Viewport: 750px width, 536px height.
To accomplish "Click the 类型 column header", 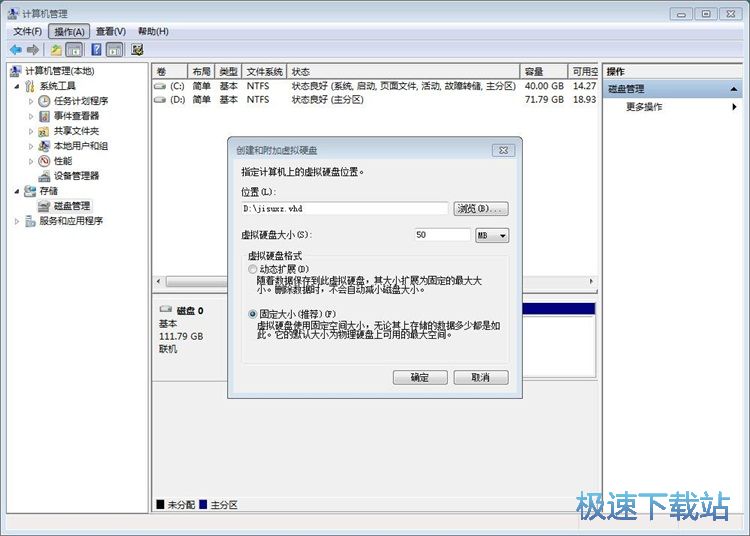I will (229, 72).
